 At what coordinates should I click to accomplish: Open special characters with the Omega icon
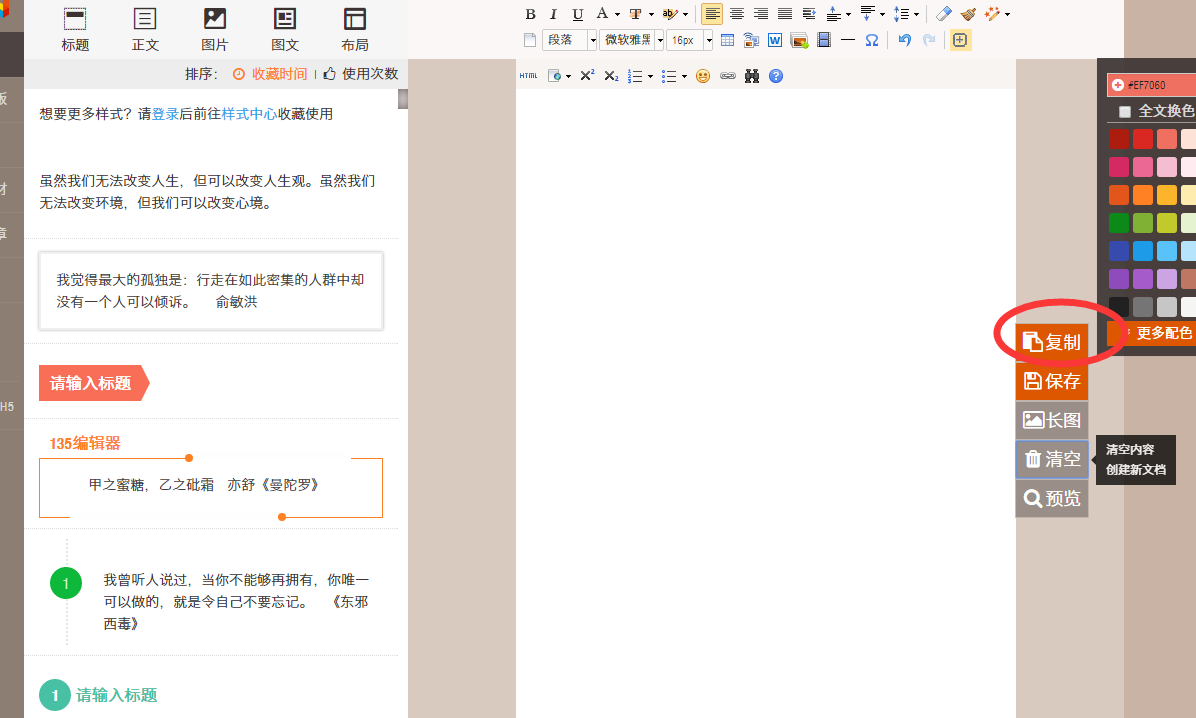click(x=872, y=40)
